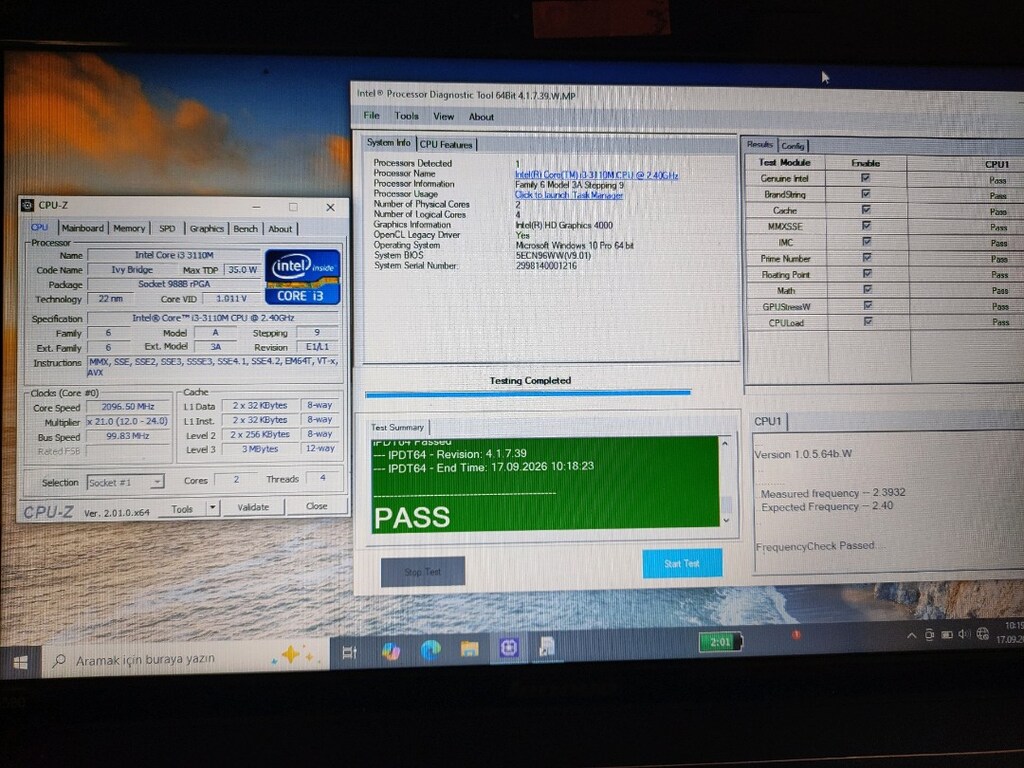
Task: Show hidden tray icons chevron
Action: [x=911, y=636]
